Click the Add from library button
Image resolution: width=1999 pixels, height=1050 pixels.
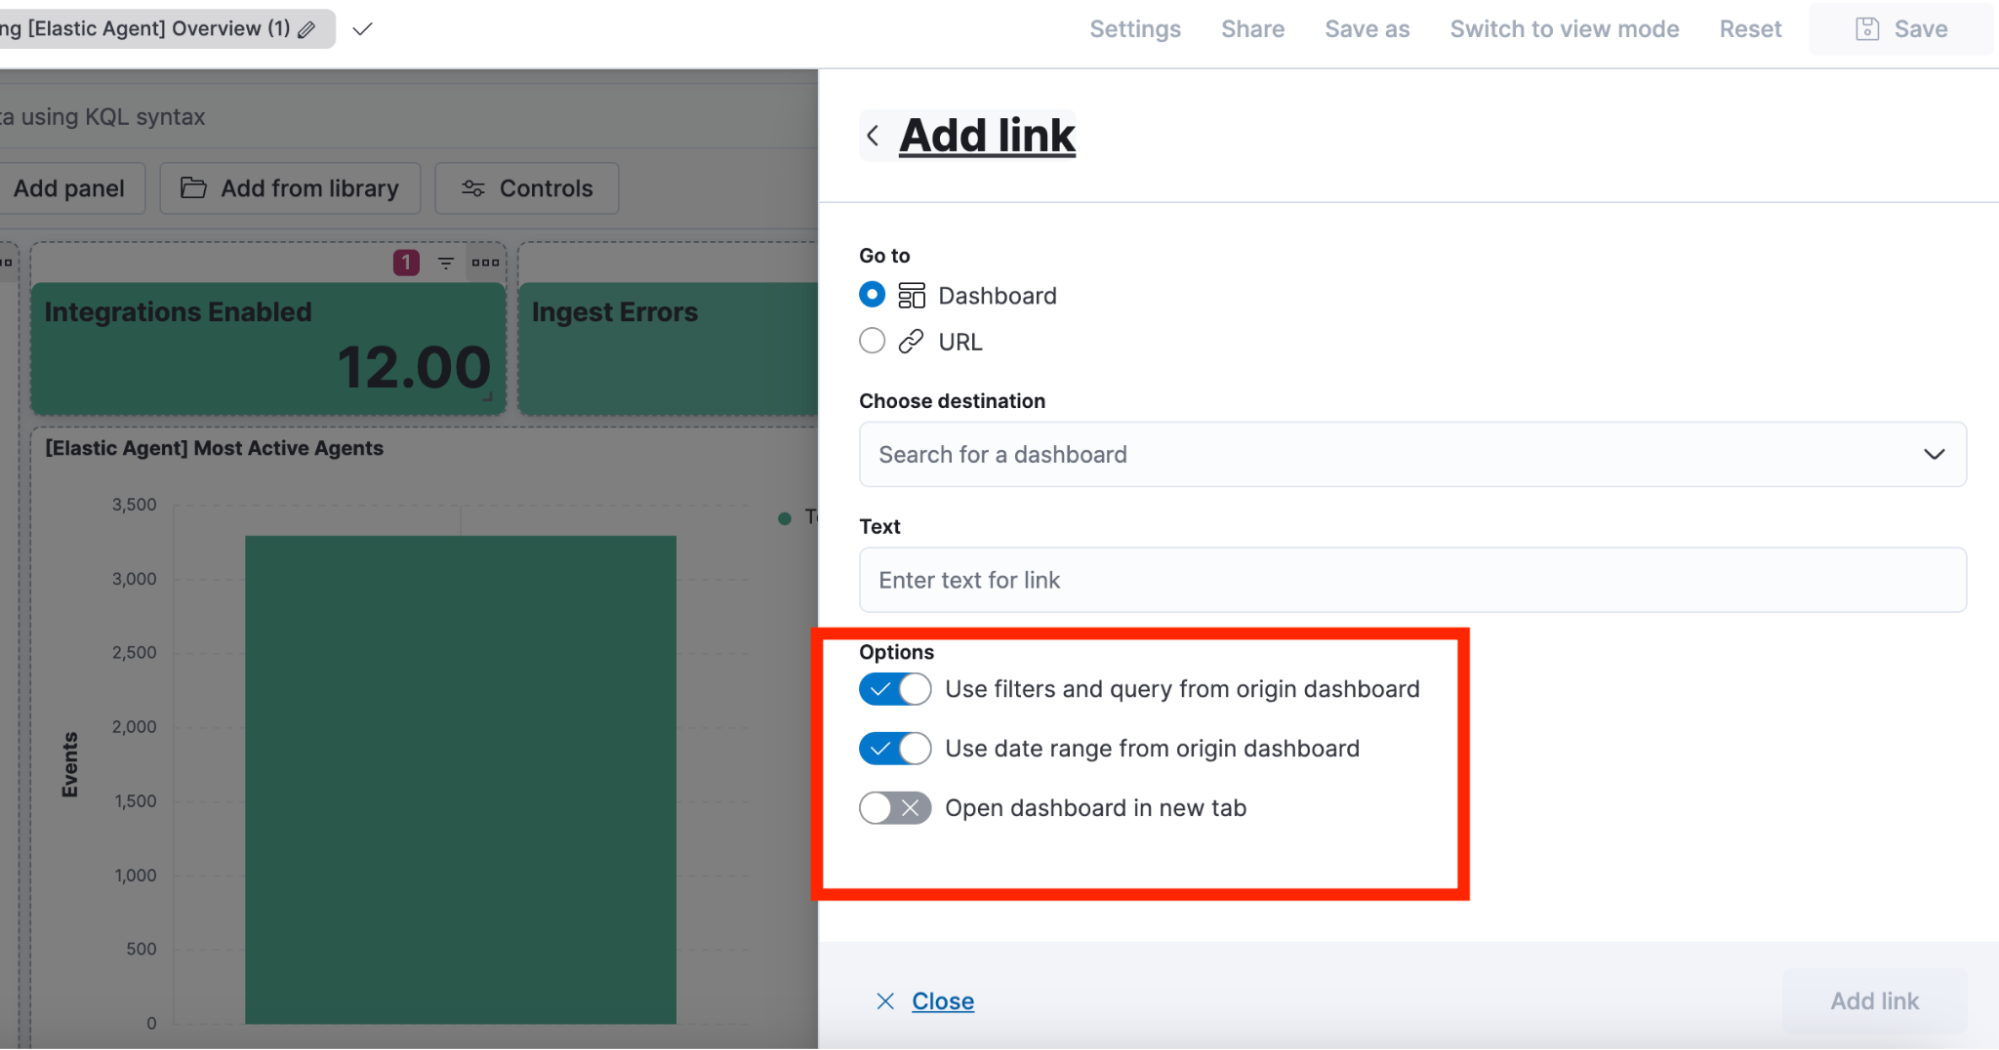290,188
